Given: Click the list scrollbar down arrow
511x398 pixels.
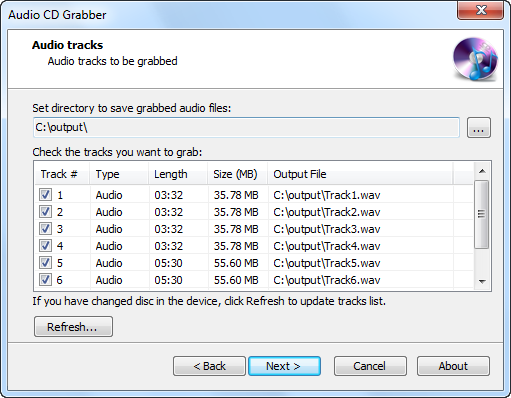Looking at the screenshot, I should click(x=482, y=281).
